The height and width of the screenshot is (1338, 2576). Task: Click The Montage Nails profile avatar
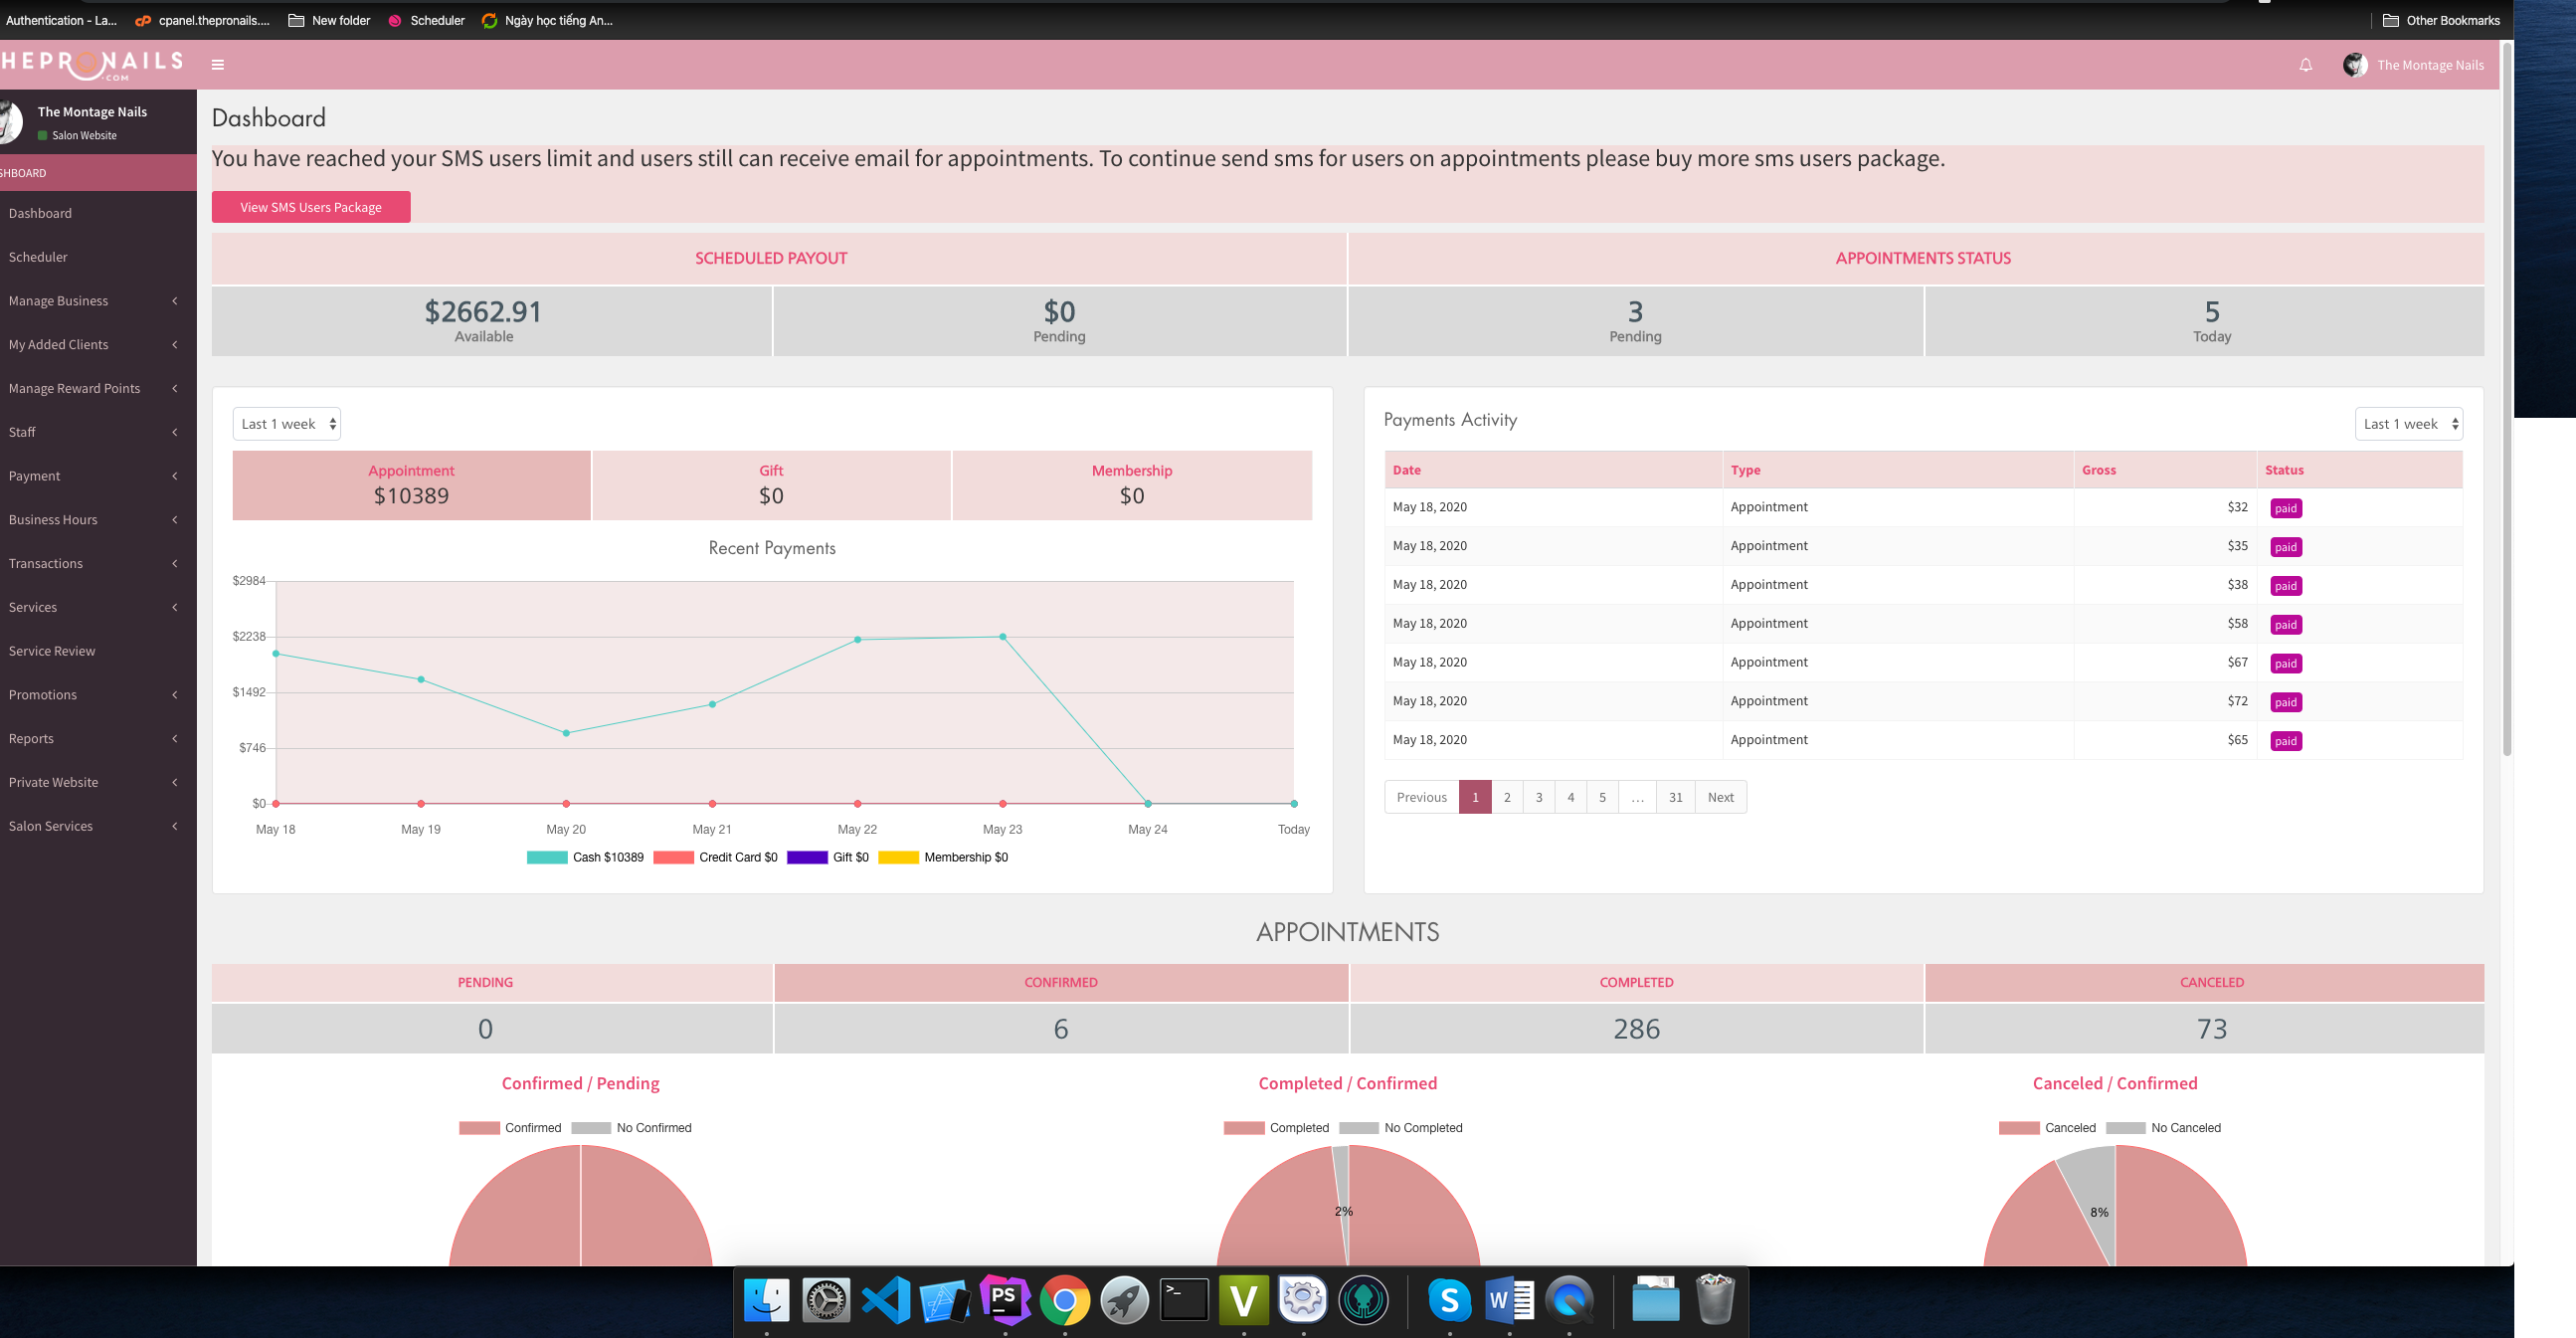[x=2354, y=65]
